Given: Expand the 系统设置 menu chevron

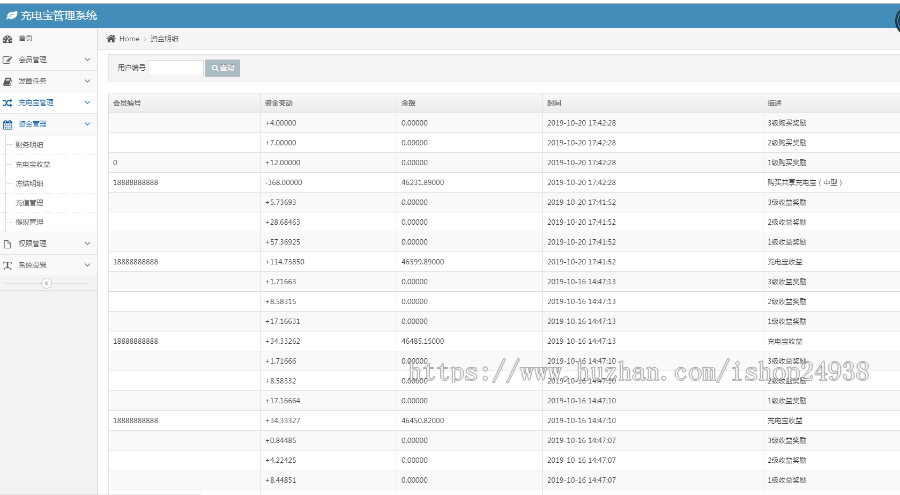Looking at the screenshot, I should (87, 265).
